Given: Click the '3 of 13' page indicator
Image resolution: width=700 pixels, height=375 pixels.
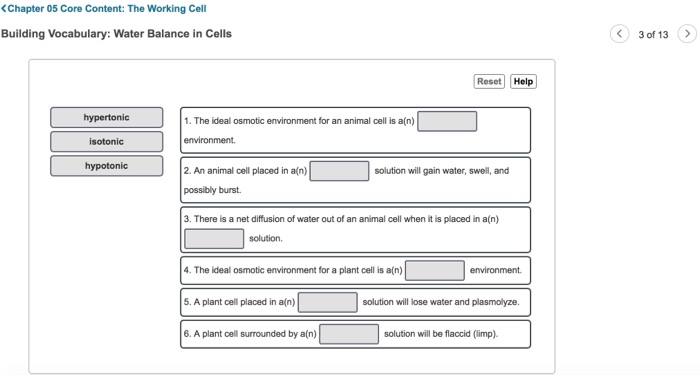Looking at the screenshot, I should click(653, 34).
